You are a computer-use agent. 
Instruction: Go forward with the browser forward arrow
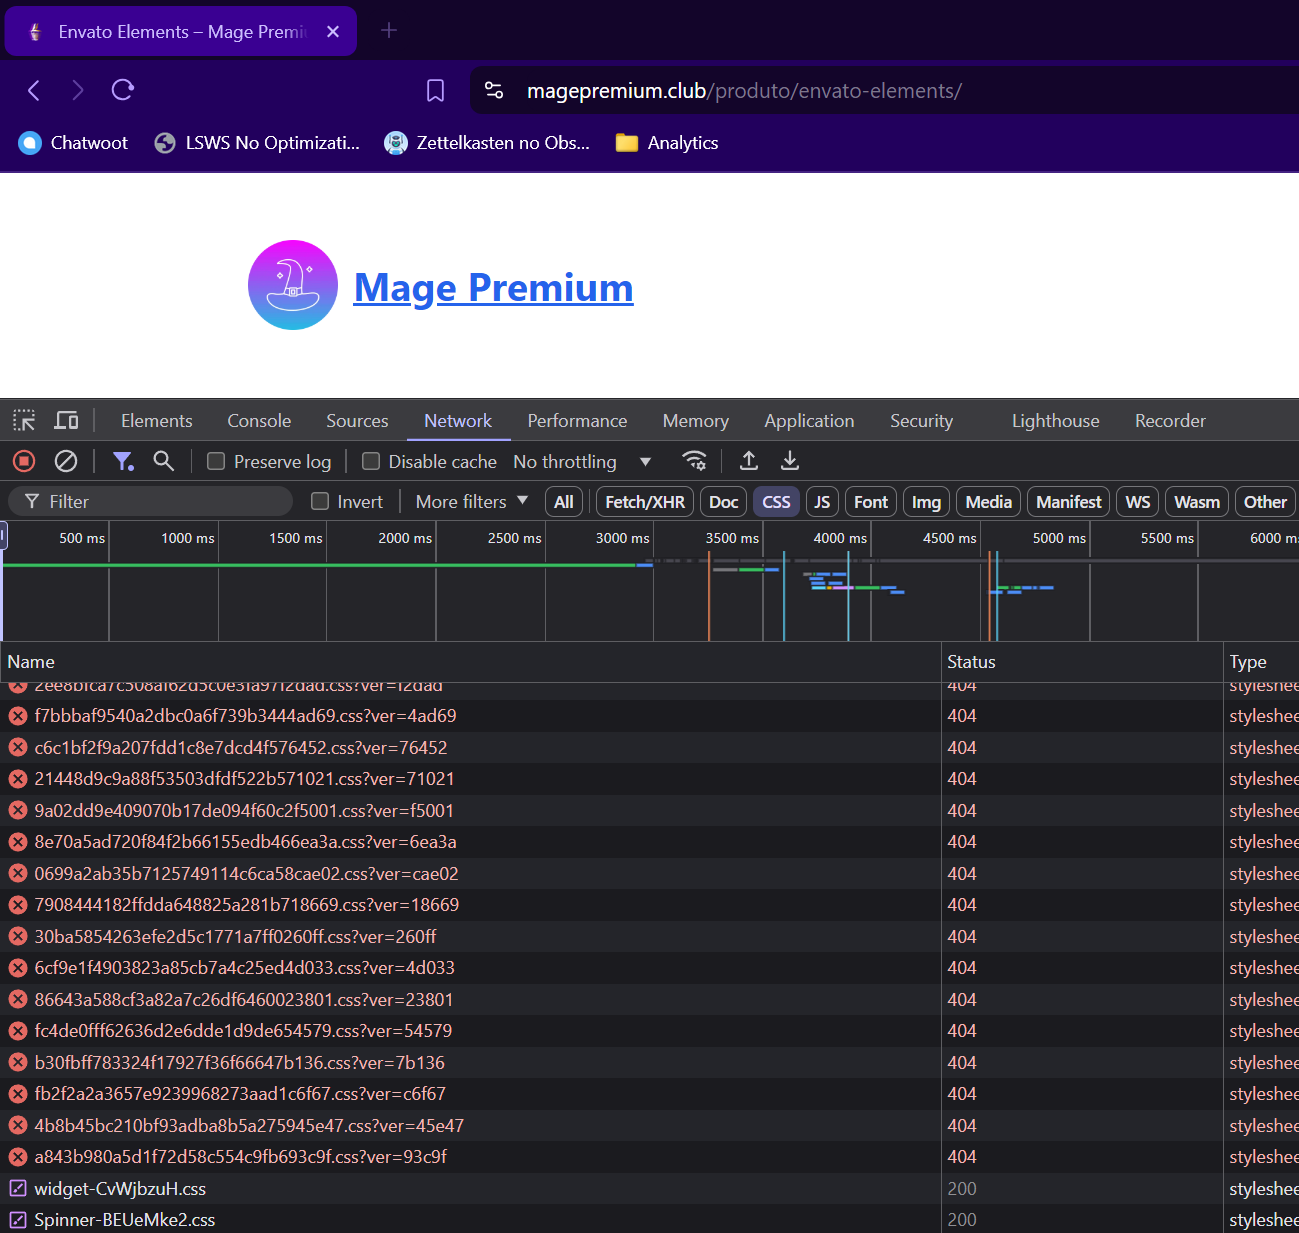pos(78,91)
